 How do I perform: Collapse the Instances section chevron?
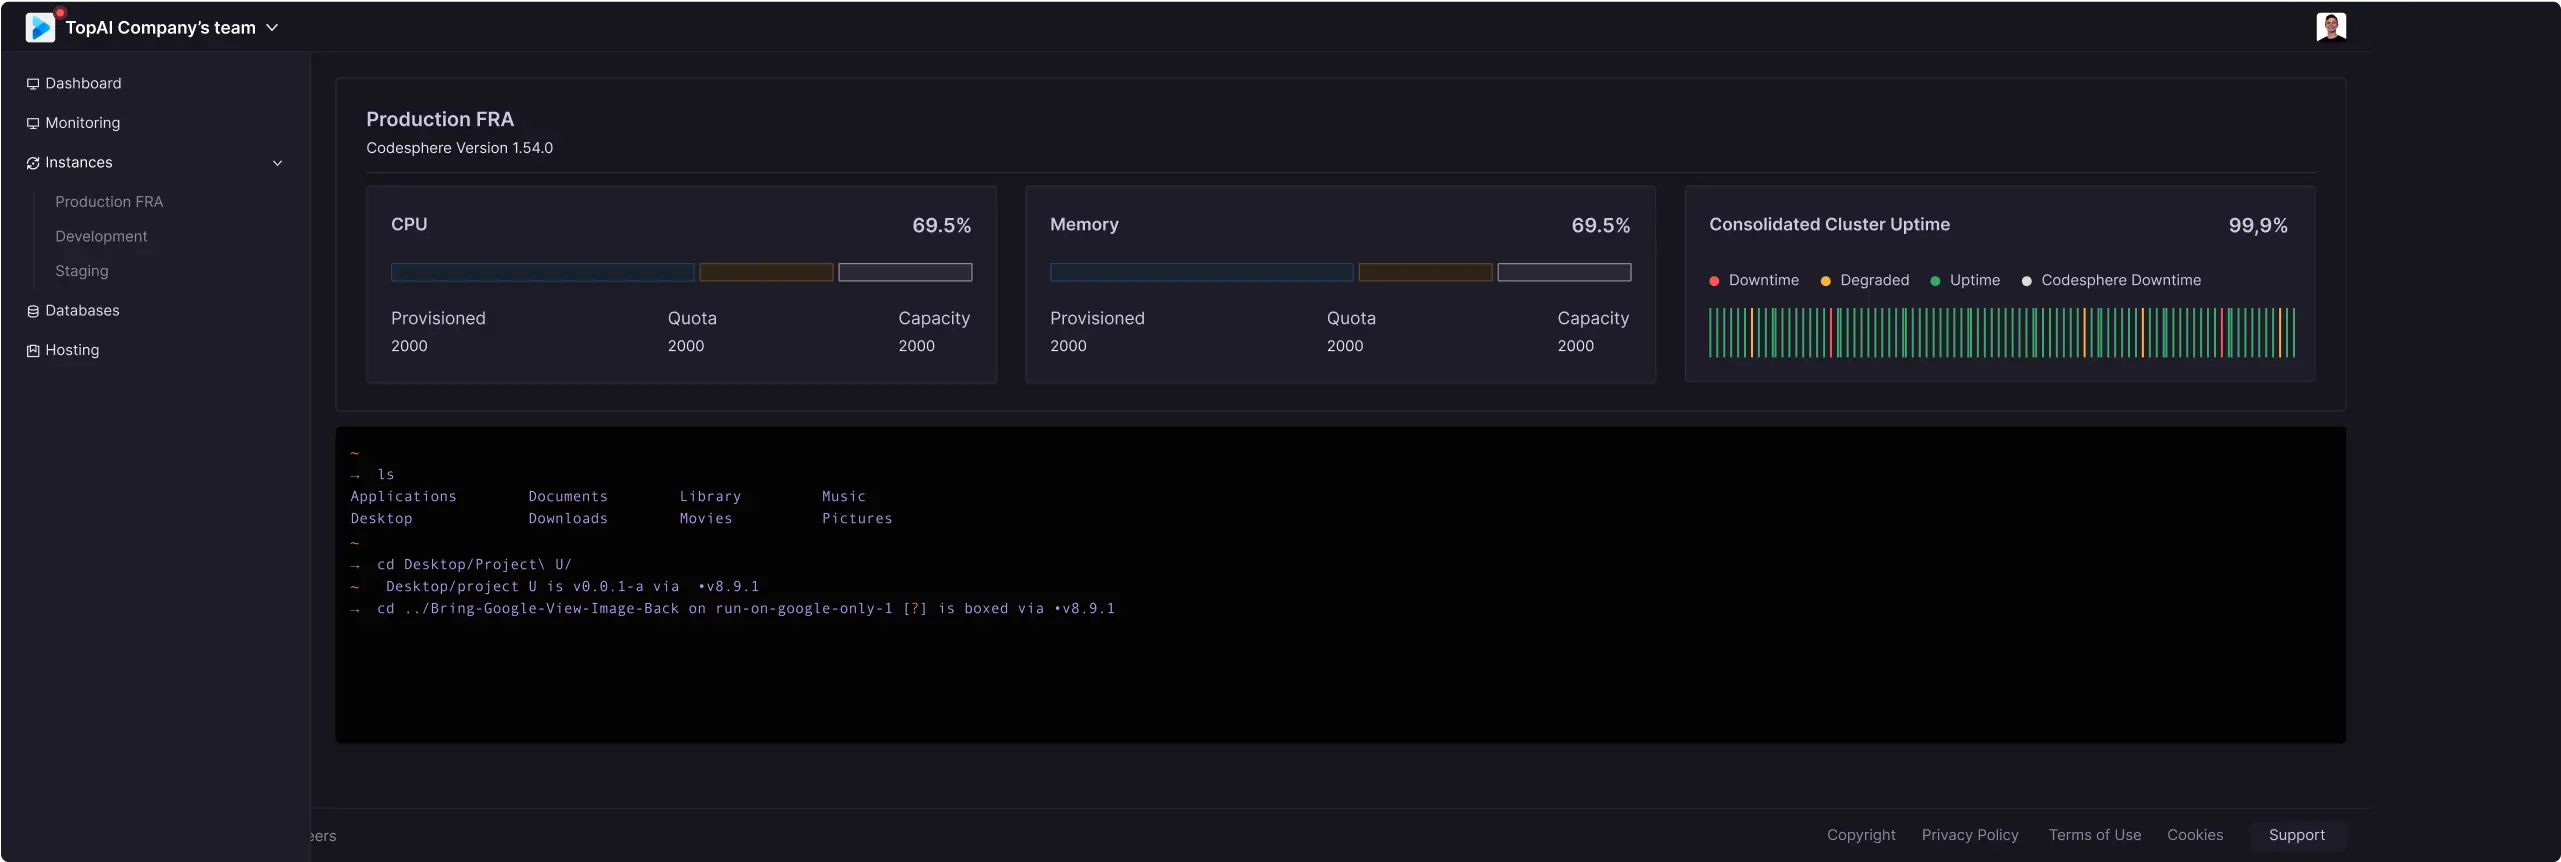pos(277,163)
